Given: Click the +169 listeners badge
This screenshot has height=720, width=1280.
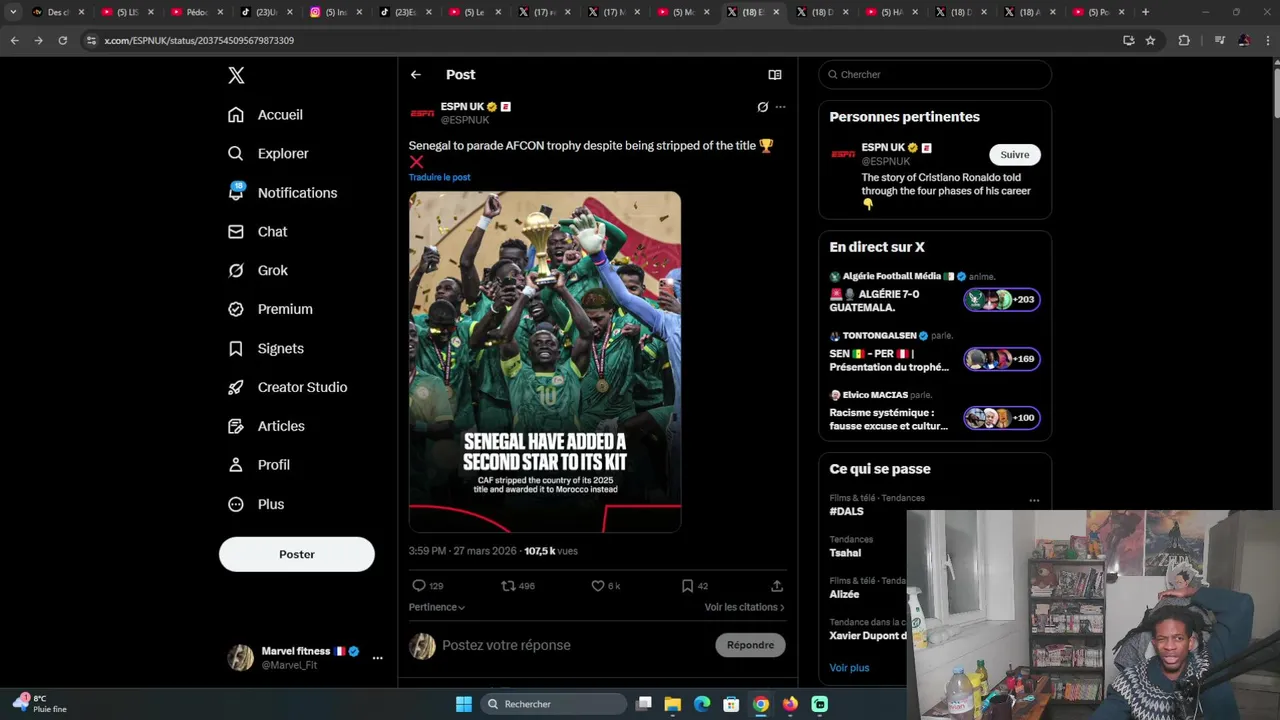Looking at the screenshot, I should 1002,359.
